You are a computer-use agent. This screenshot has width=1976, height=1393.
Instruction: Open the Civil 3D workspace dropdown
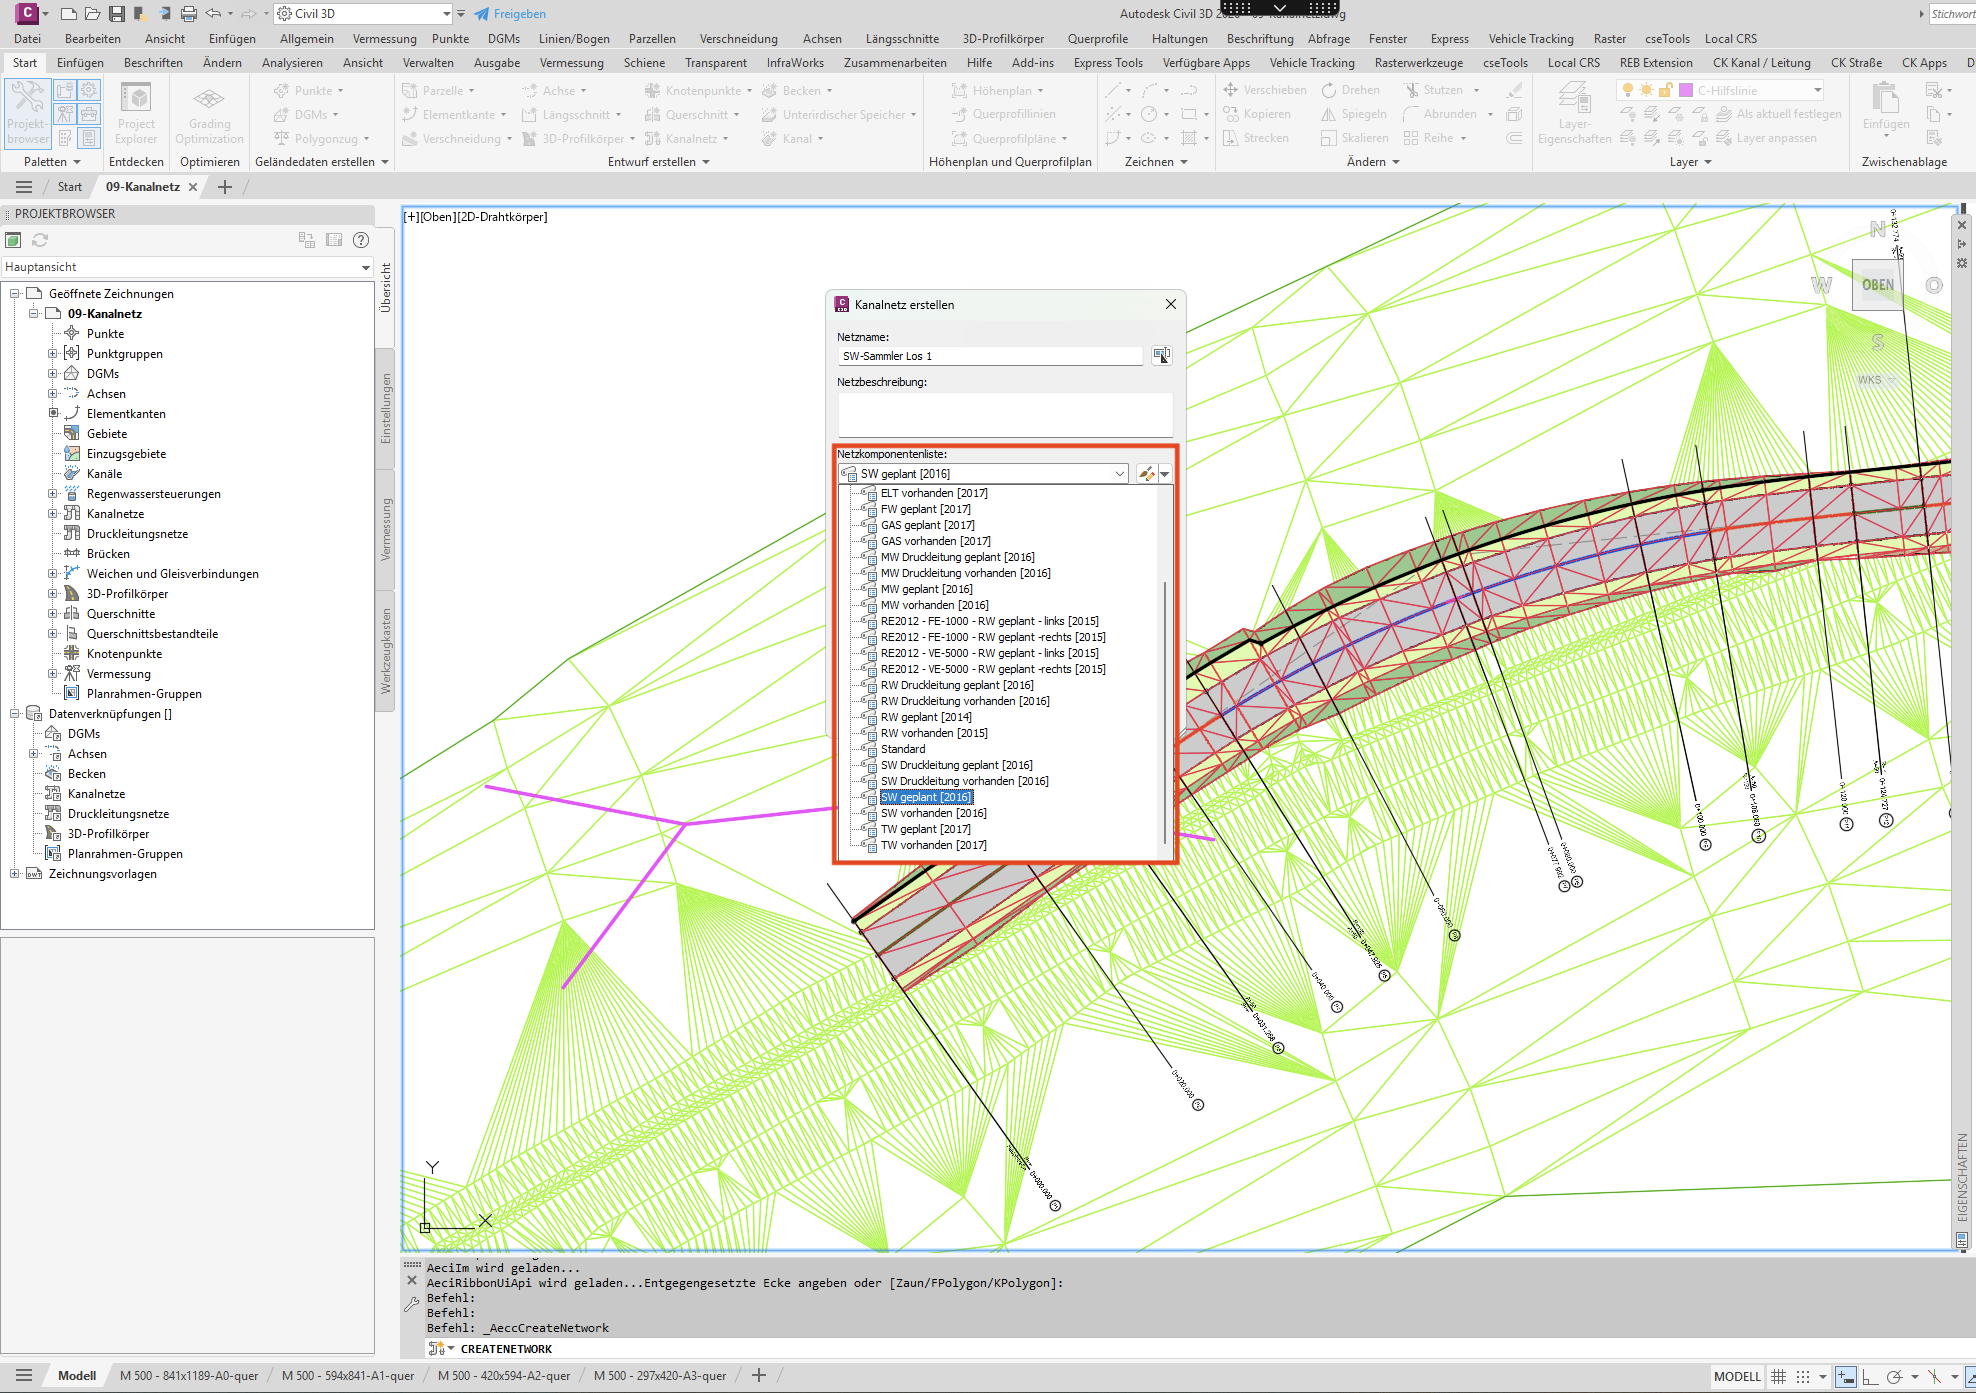coord(365,14)
